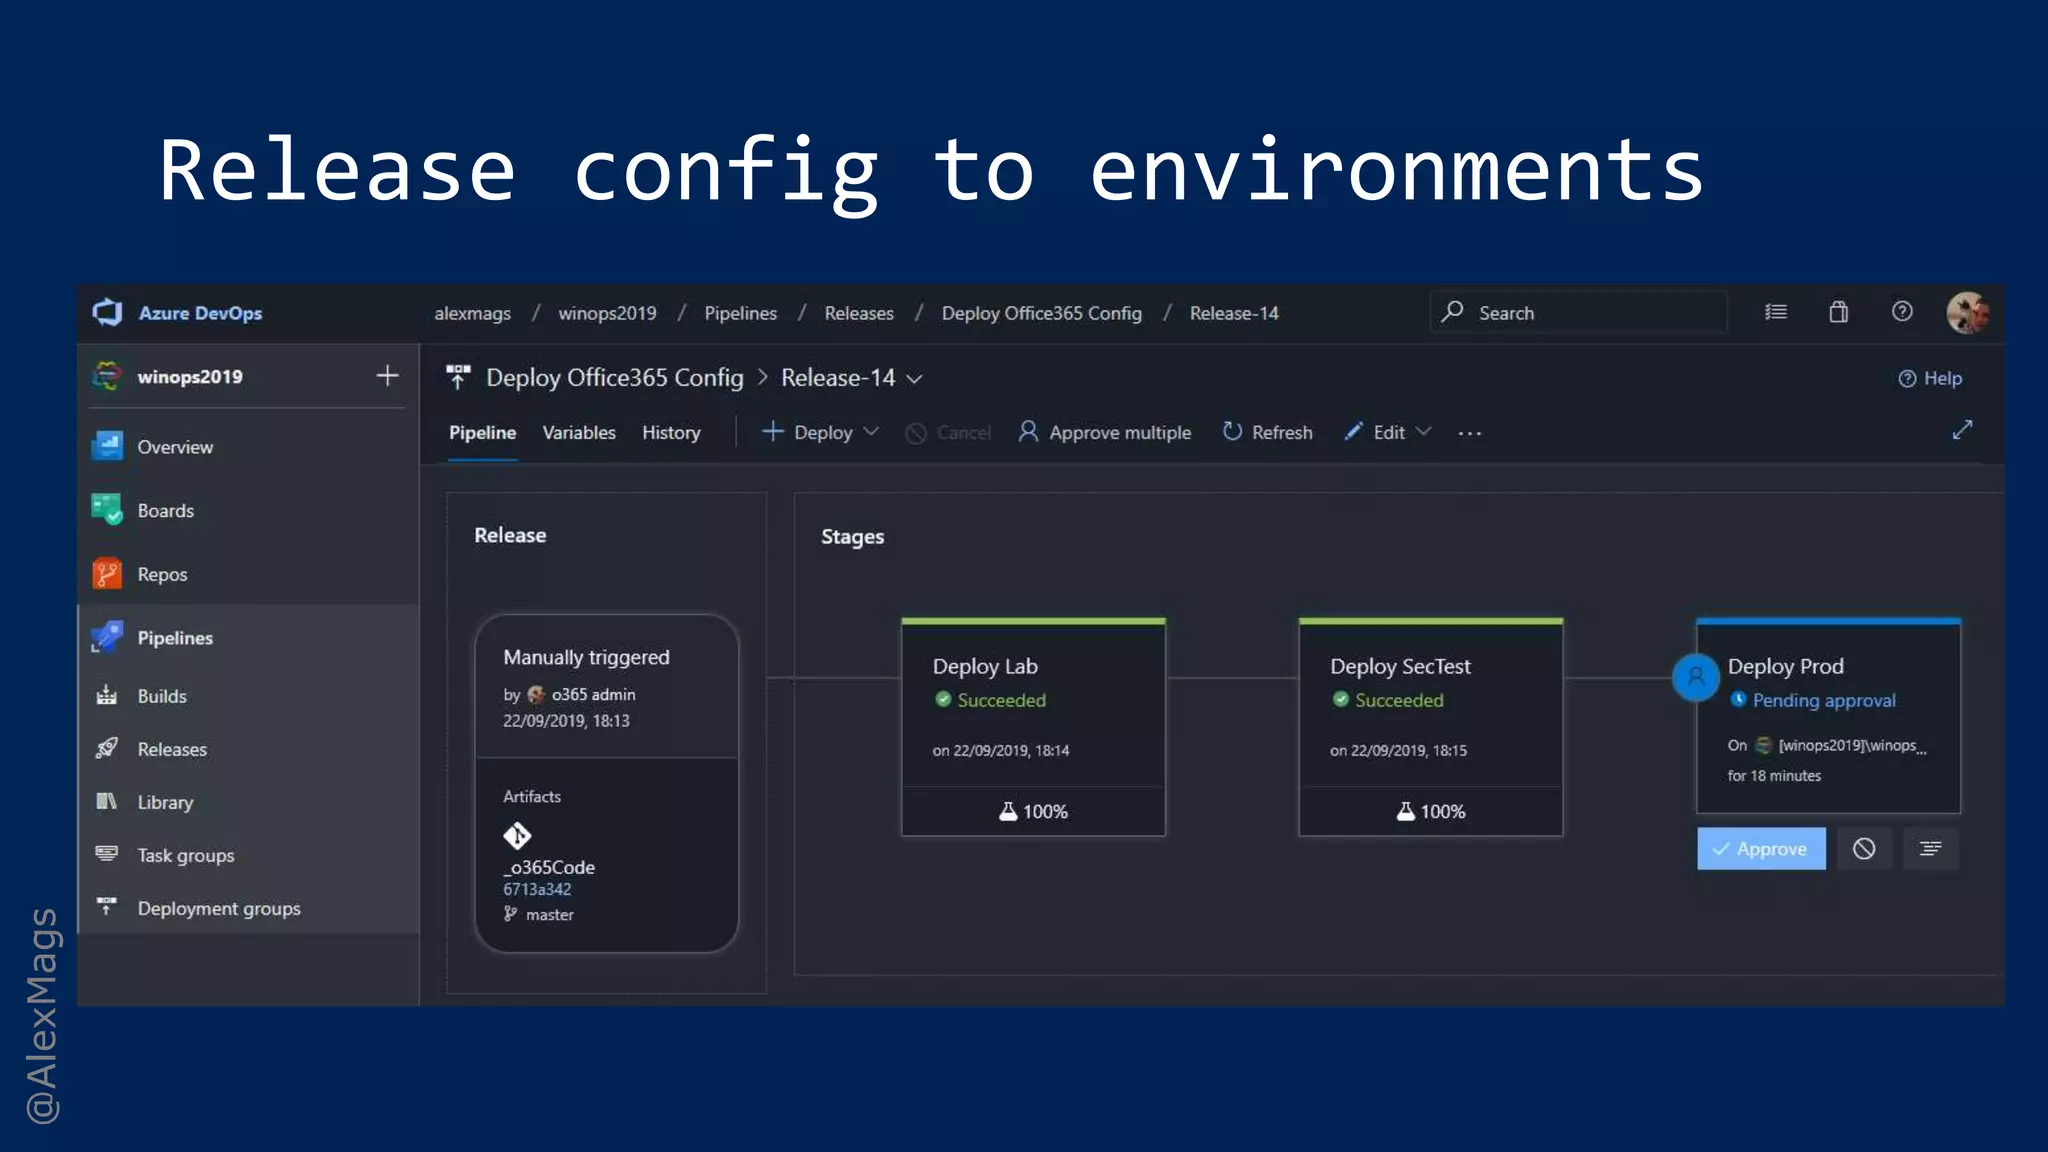Select the Deploy Lab stage card
This screenshot has width=2048, height=1152.
pos(1033,727)
